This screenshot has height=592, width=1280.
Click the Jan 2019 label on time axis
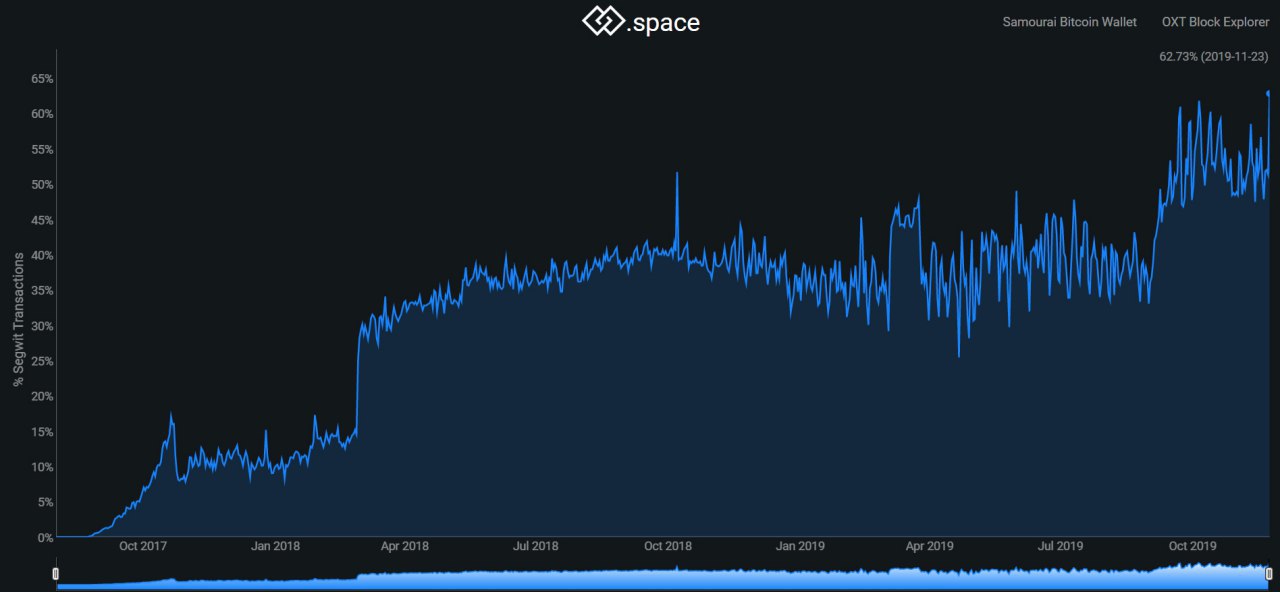click(800, 546)
